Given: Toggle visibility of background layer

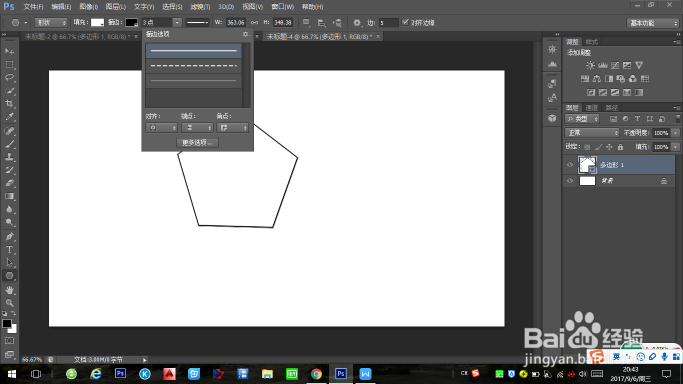Looking at the screenshot, I should (570, 181).
